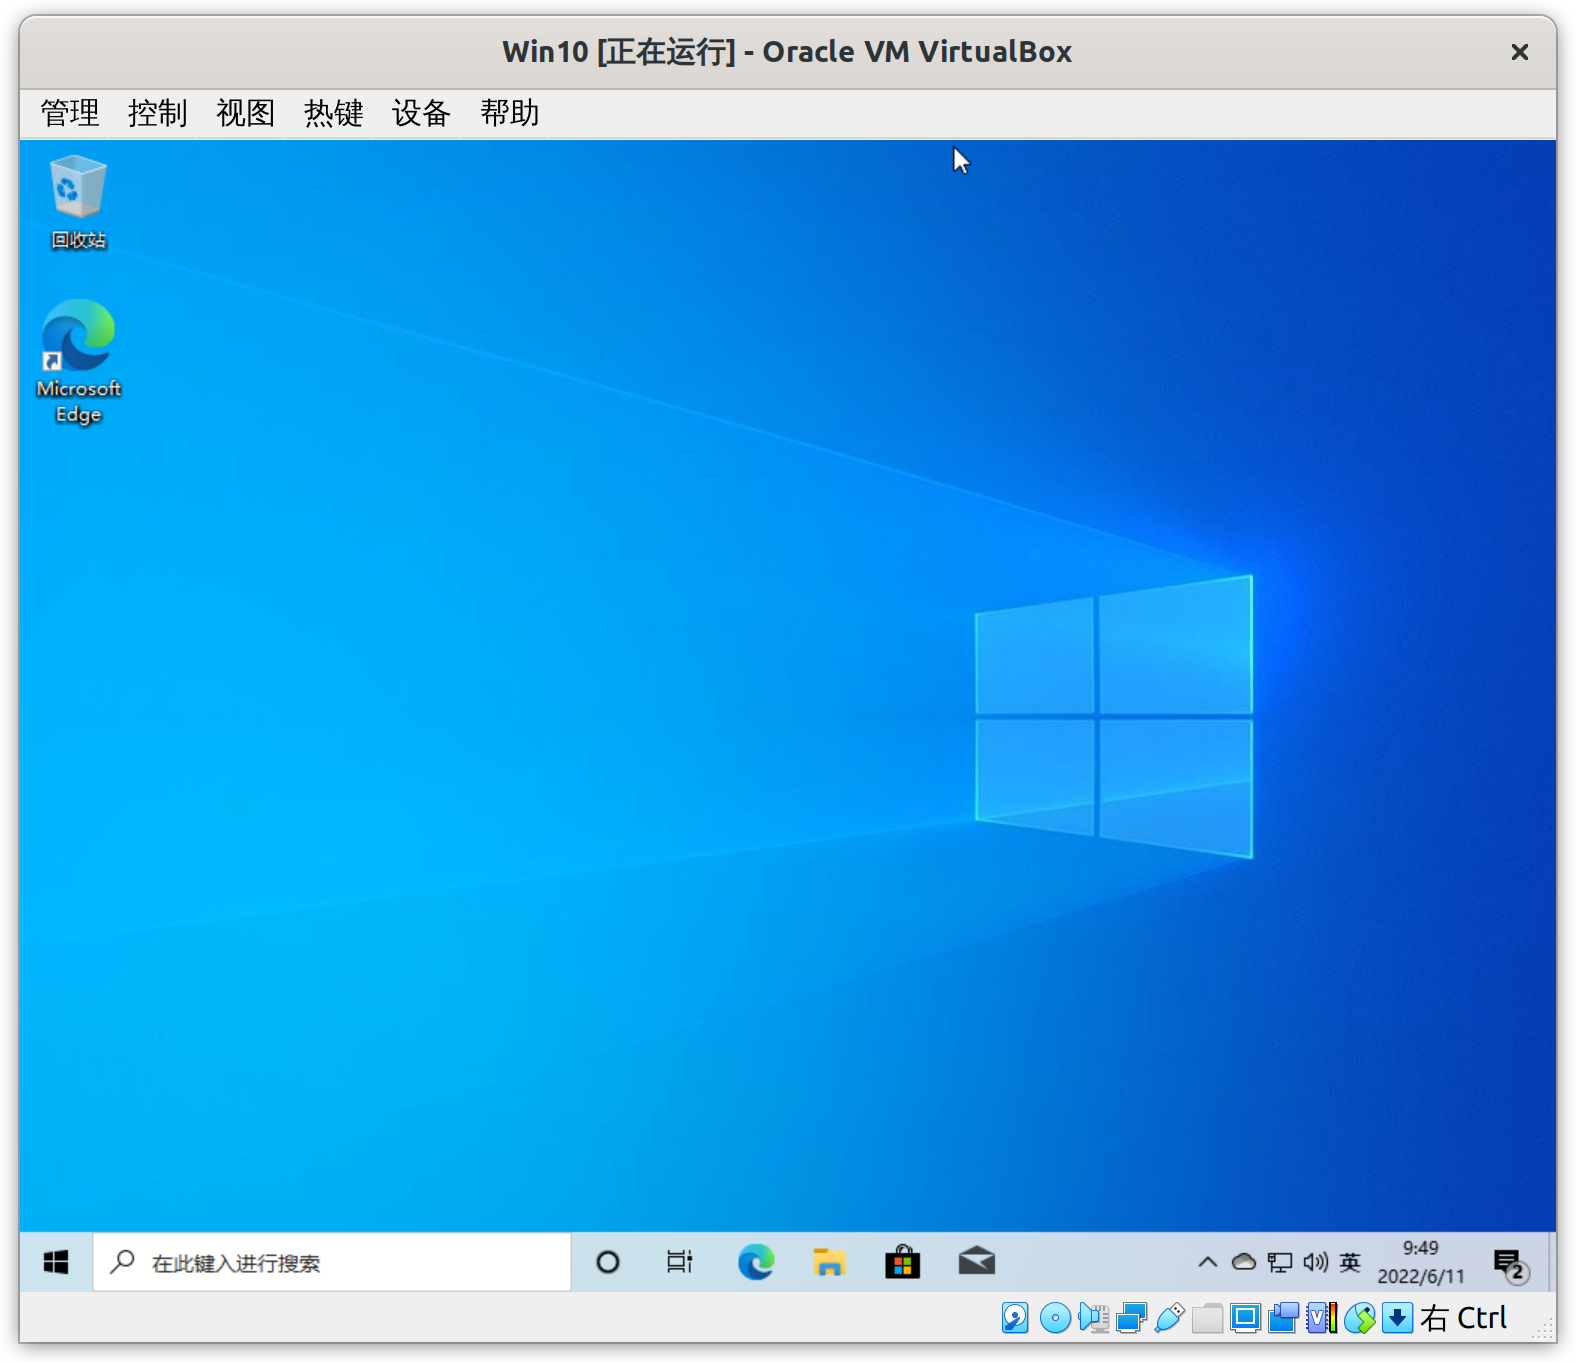The image size is (1576, 1362).
Task: Click the USB devices status icon
Action: click(1169, 1318)
